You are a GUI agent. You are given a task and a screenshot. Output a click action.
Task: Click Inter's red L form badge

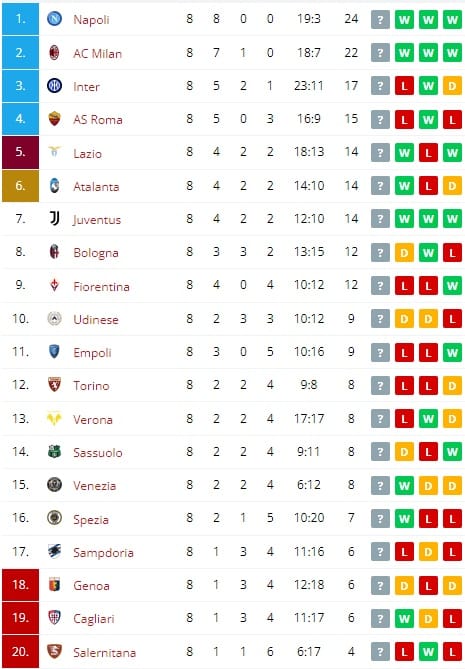tap(404, 86)
